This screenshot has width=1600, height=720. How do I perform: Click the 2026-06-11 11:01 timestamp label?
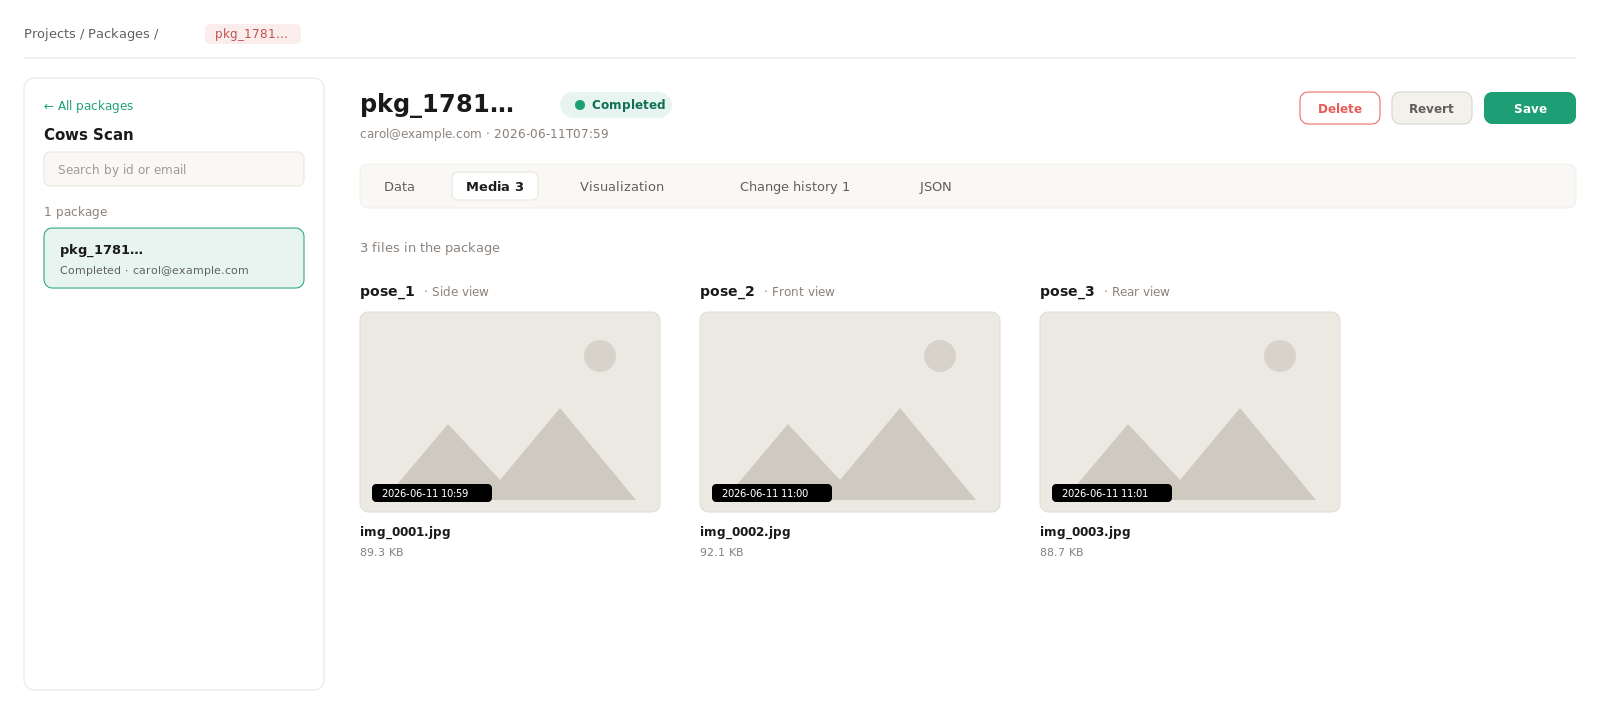pyautogui.click(x=1112, y=493)
